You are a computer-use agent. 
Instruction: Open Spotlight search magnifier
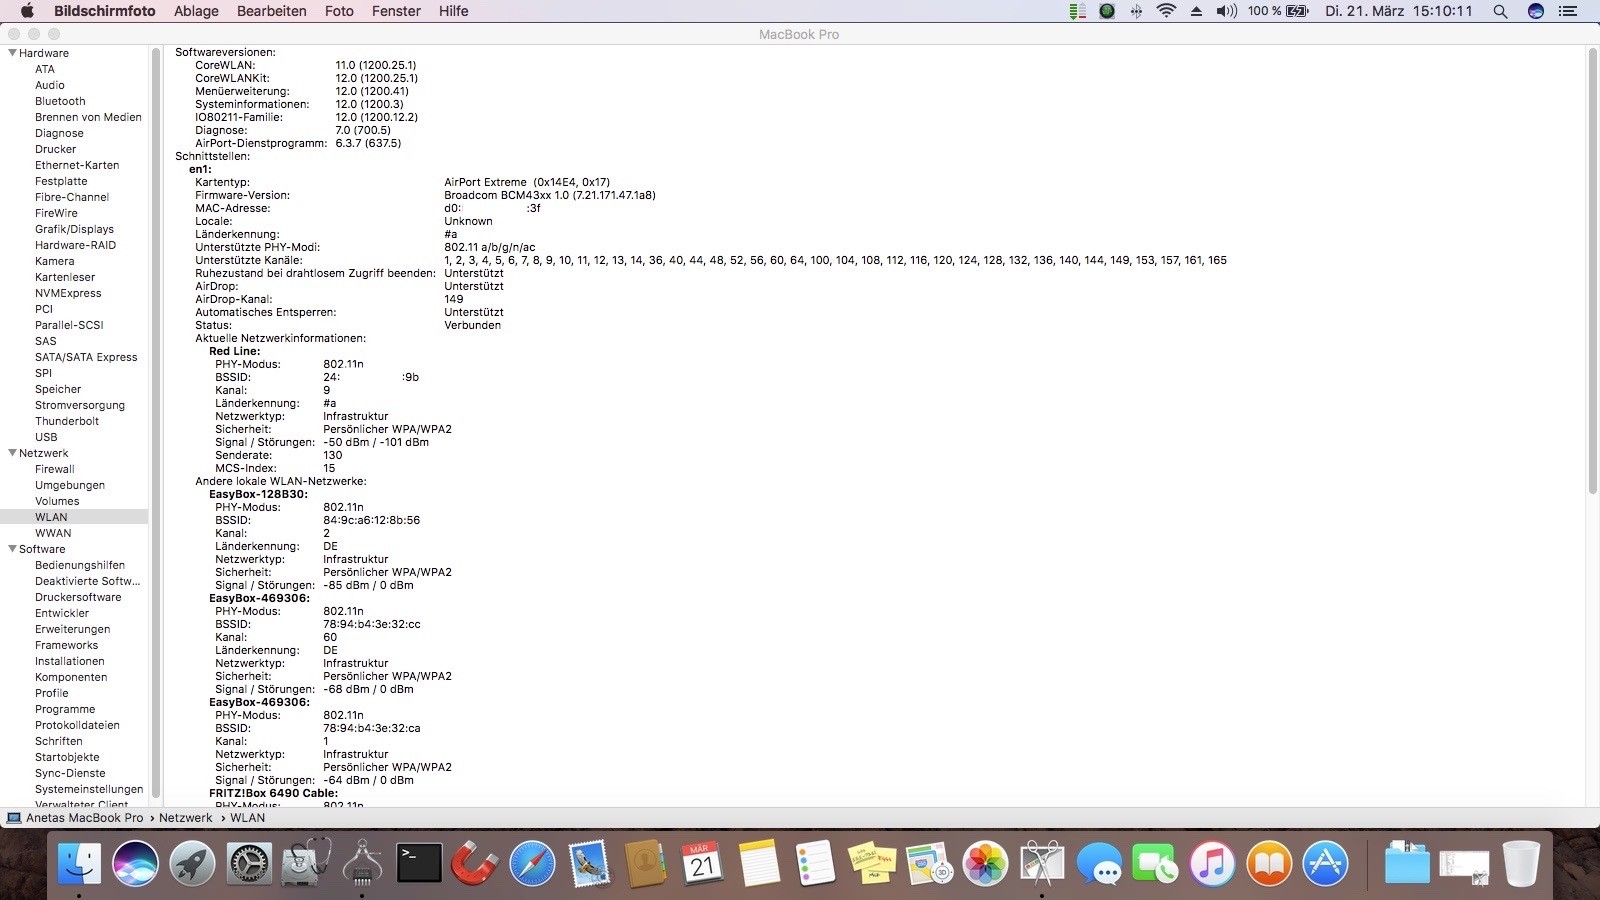[x=1500, y=11]
